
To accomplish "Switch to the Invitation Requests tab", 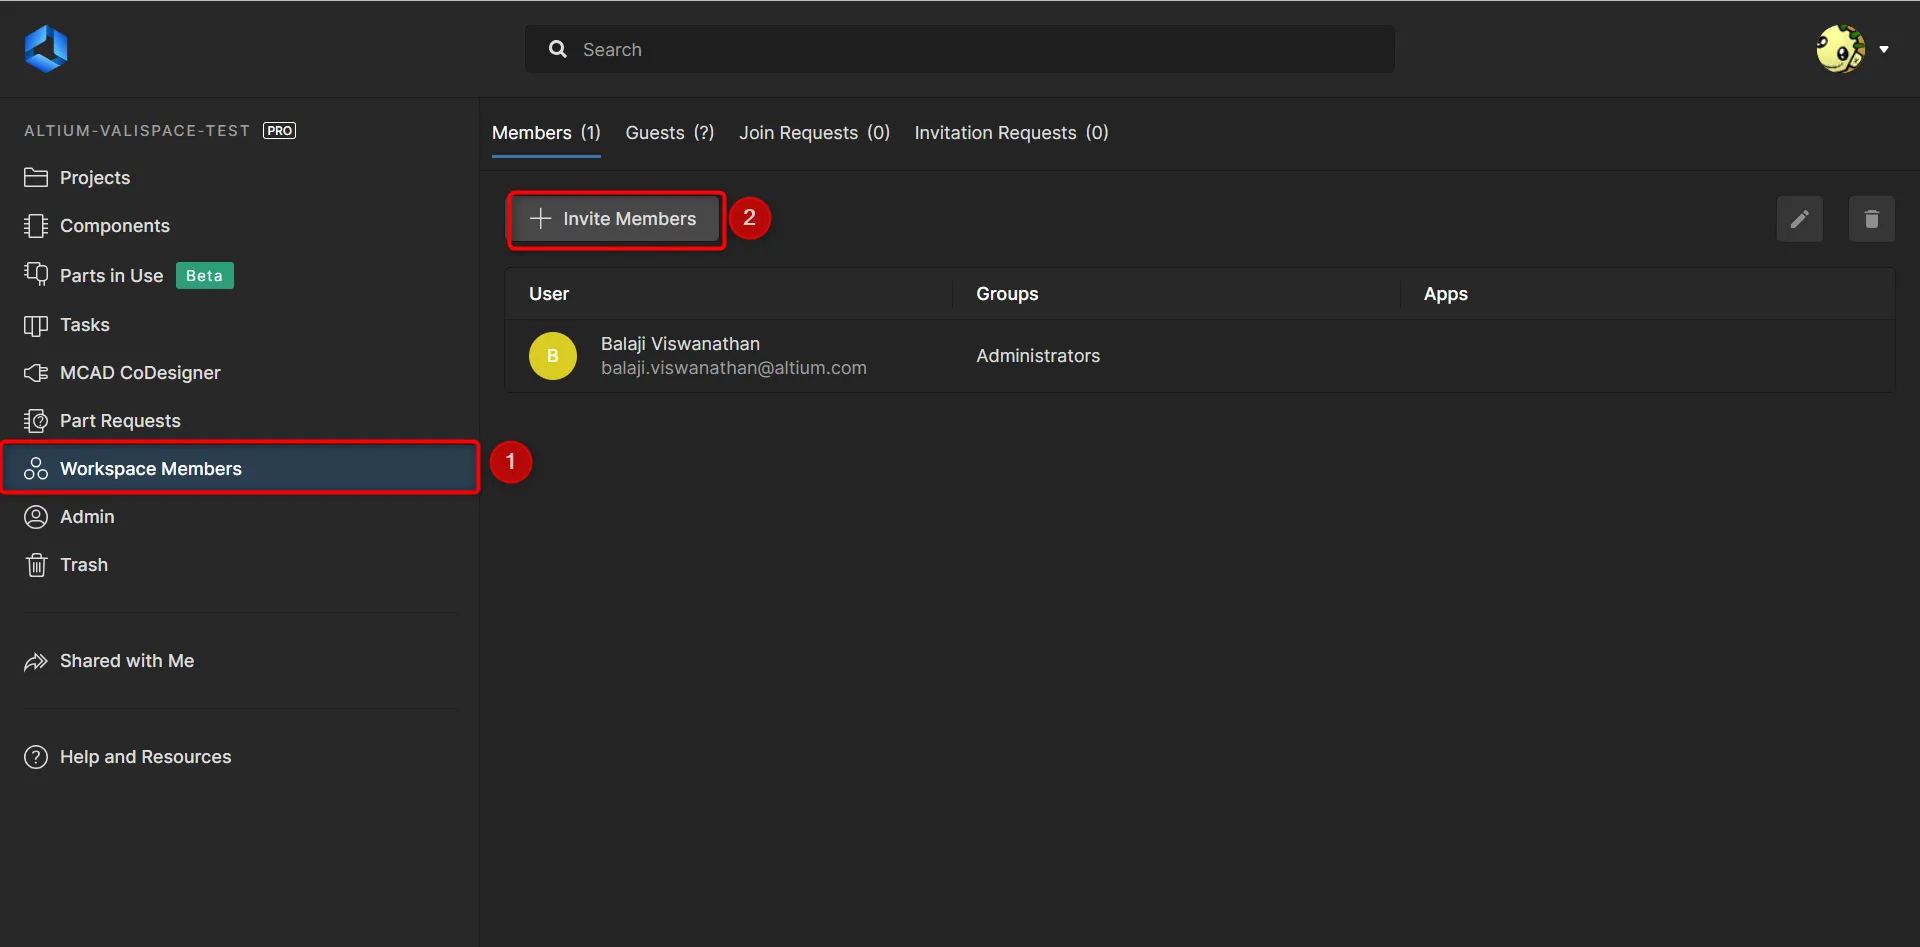I will [1011, 133].
